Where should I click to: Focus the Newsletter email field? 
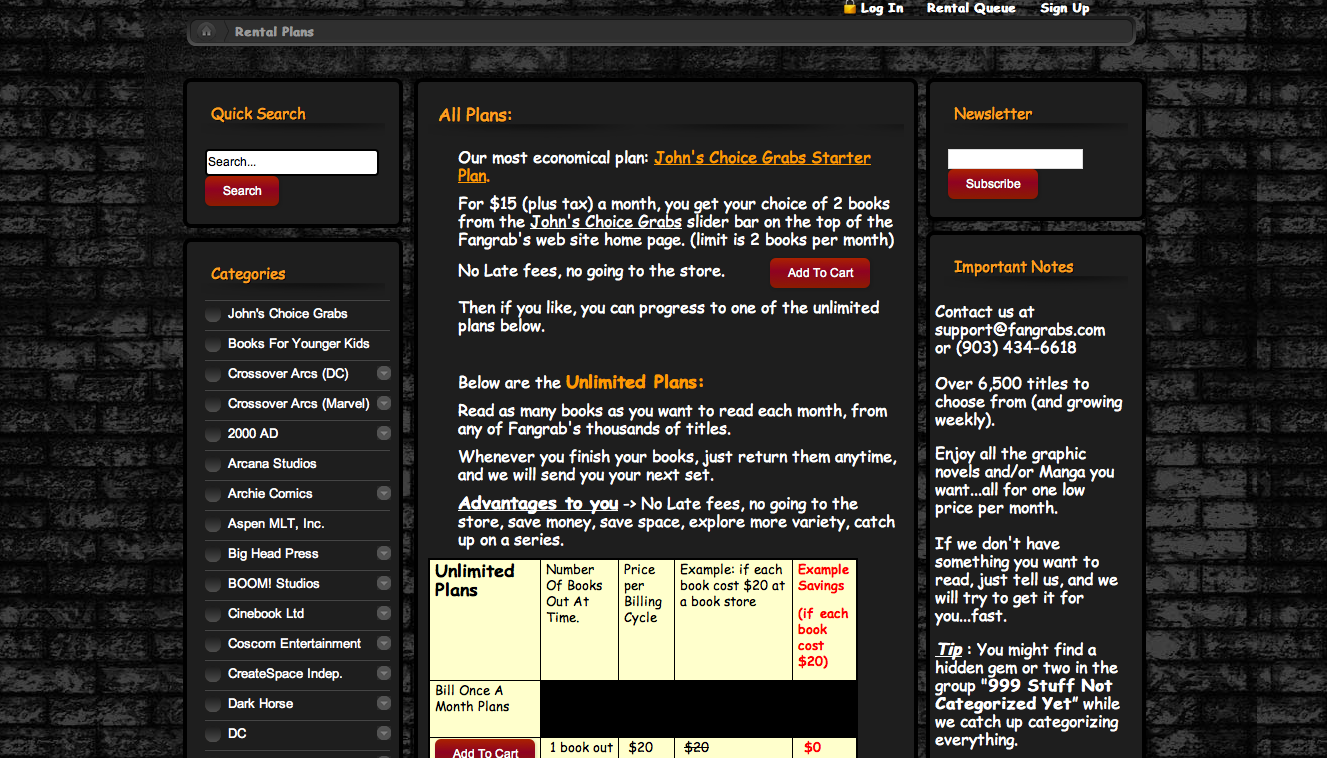click(x=1015, y=159)
